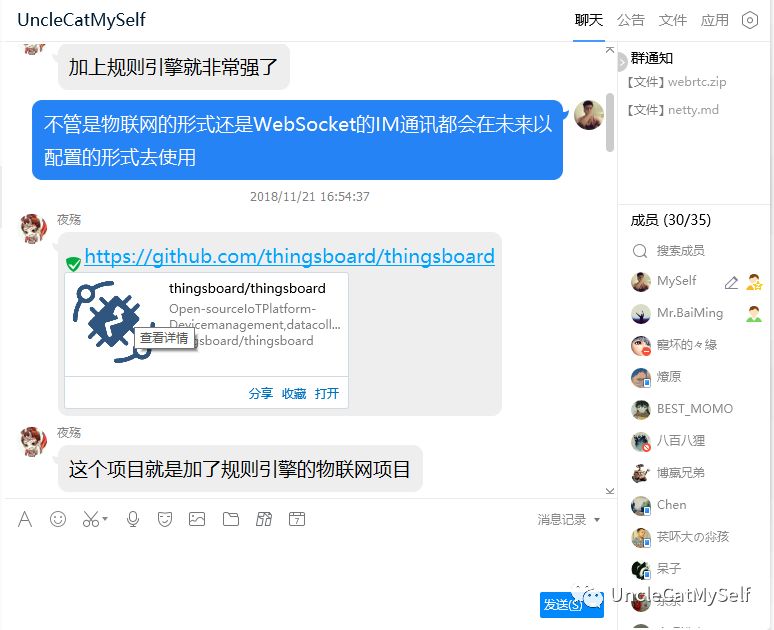Open the emoji picker

click(x=58, y=519)
